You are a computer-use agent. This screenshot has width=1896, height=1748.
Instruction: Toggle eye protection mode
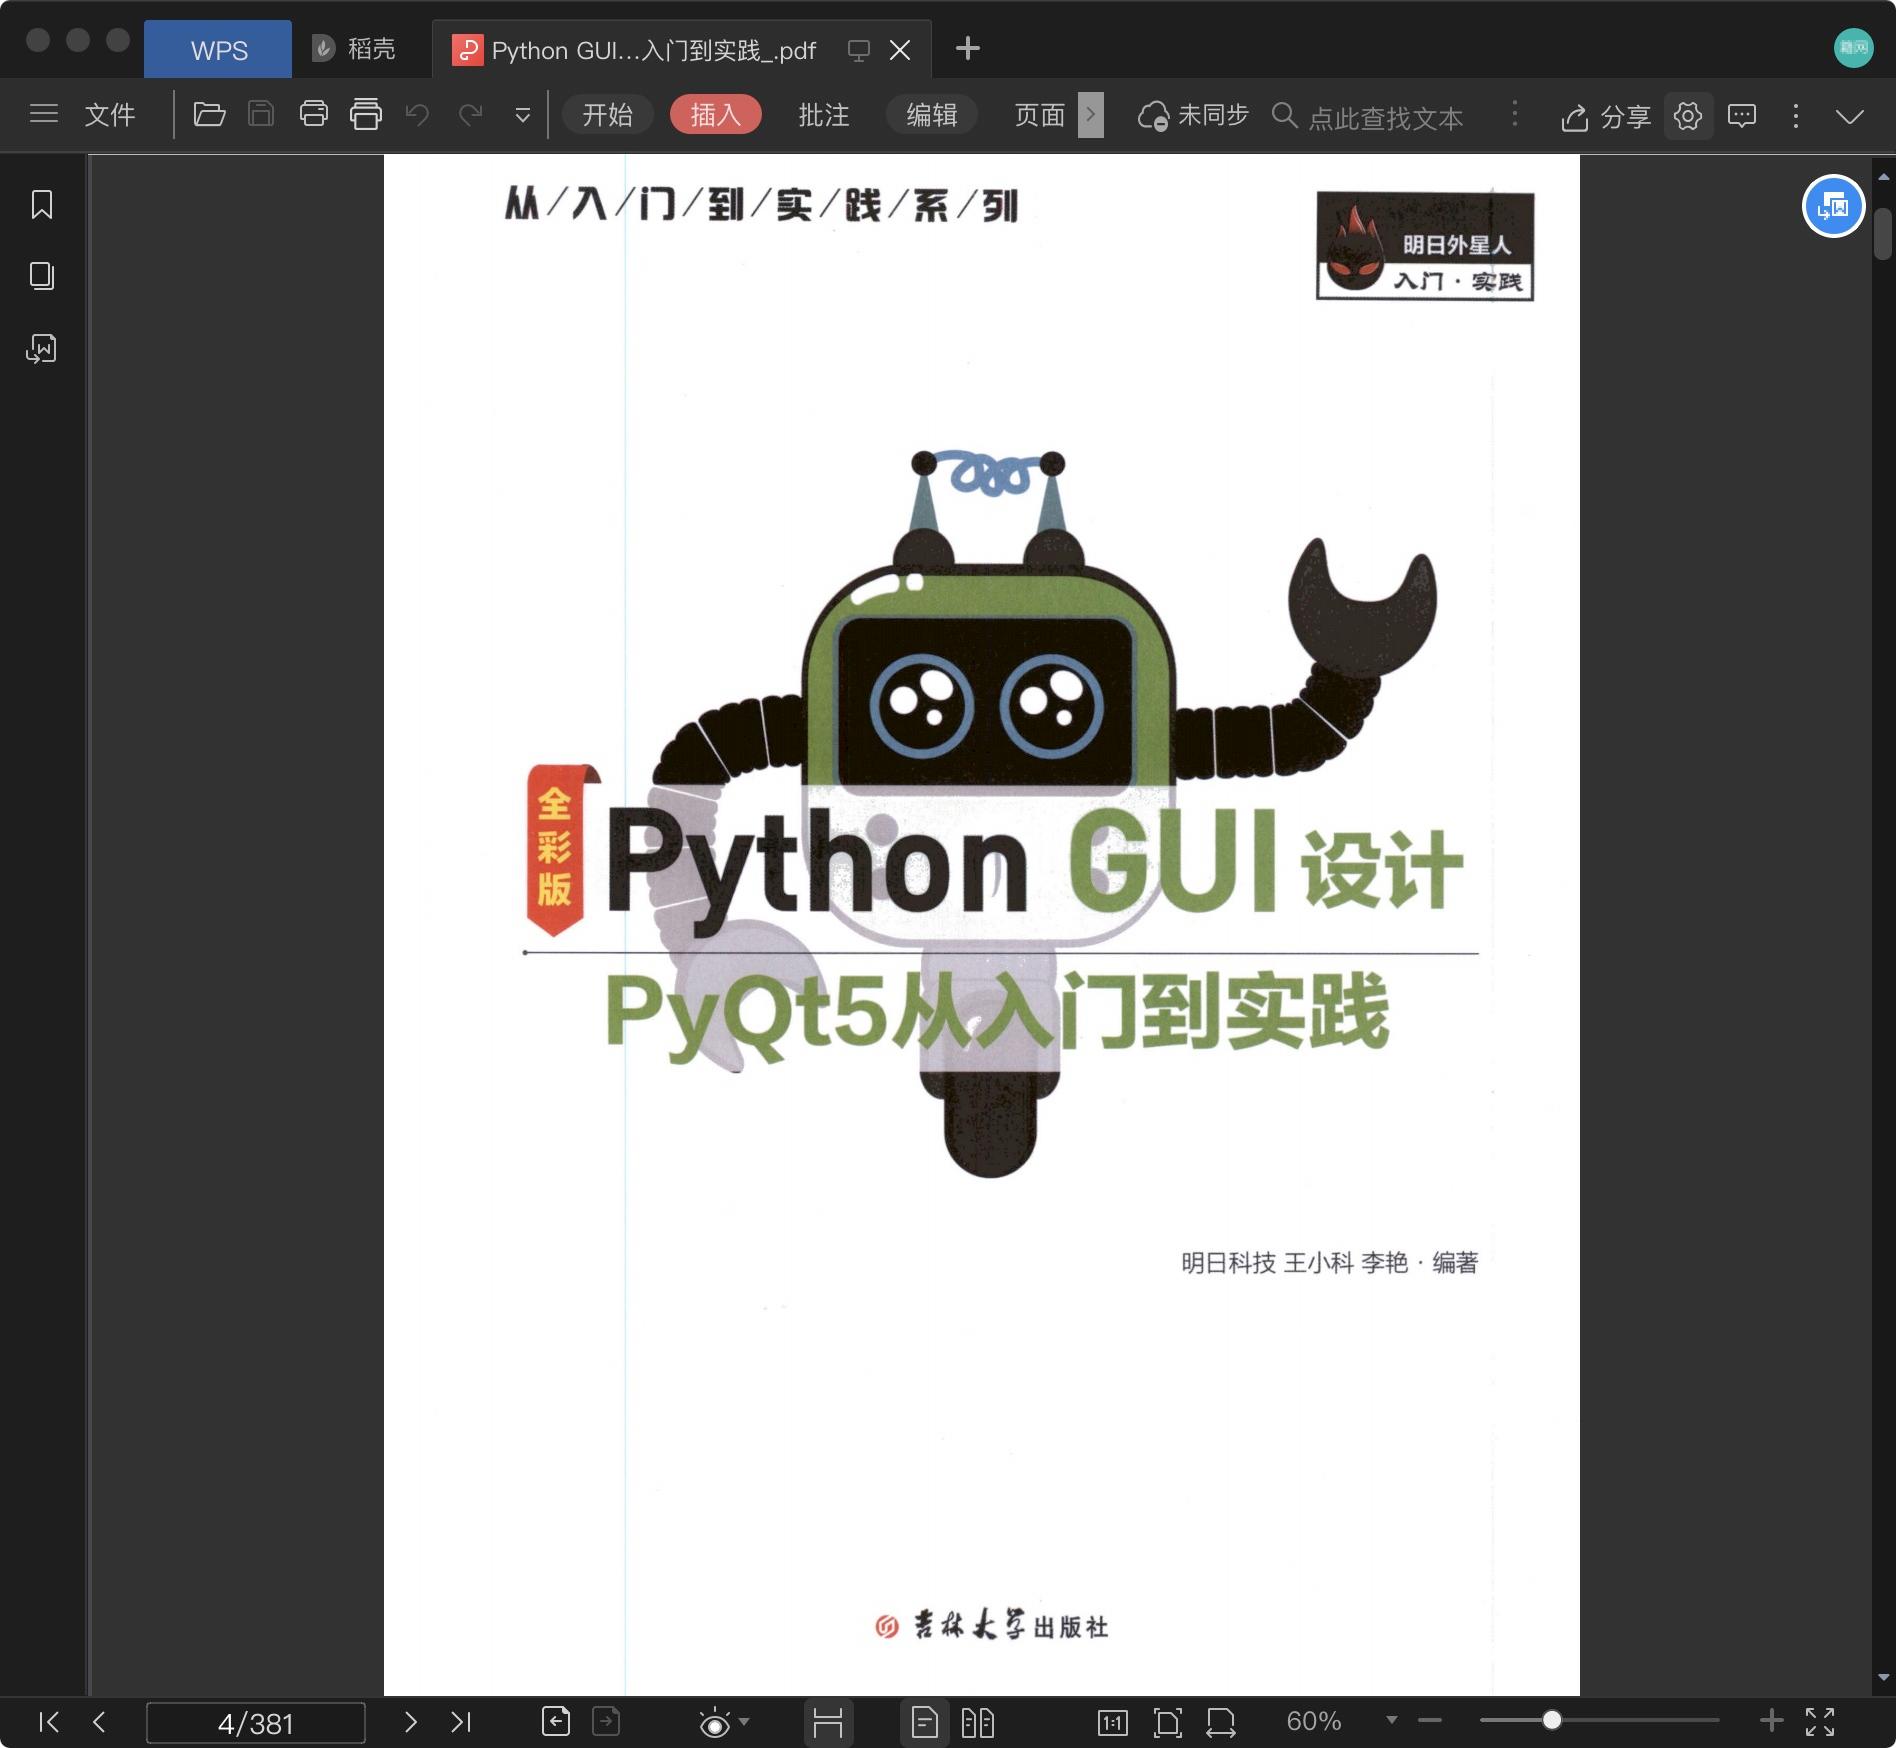tap(714, 1722)
